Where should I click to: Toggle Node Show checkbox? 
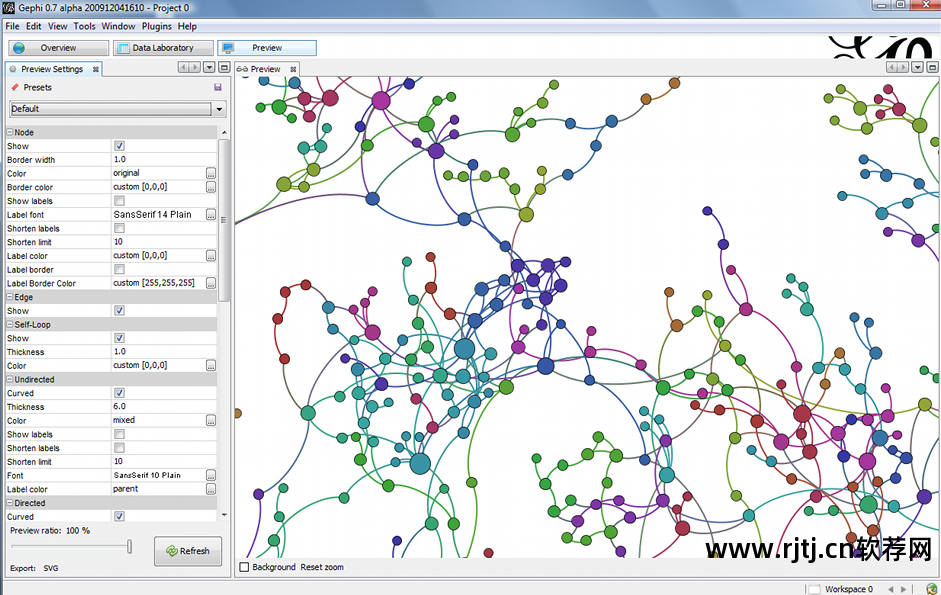click(119, 146)
